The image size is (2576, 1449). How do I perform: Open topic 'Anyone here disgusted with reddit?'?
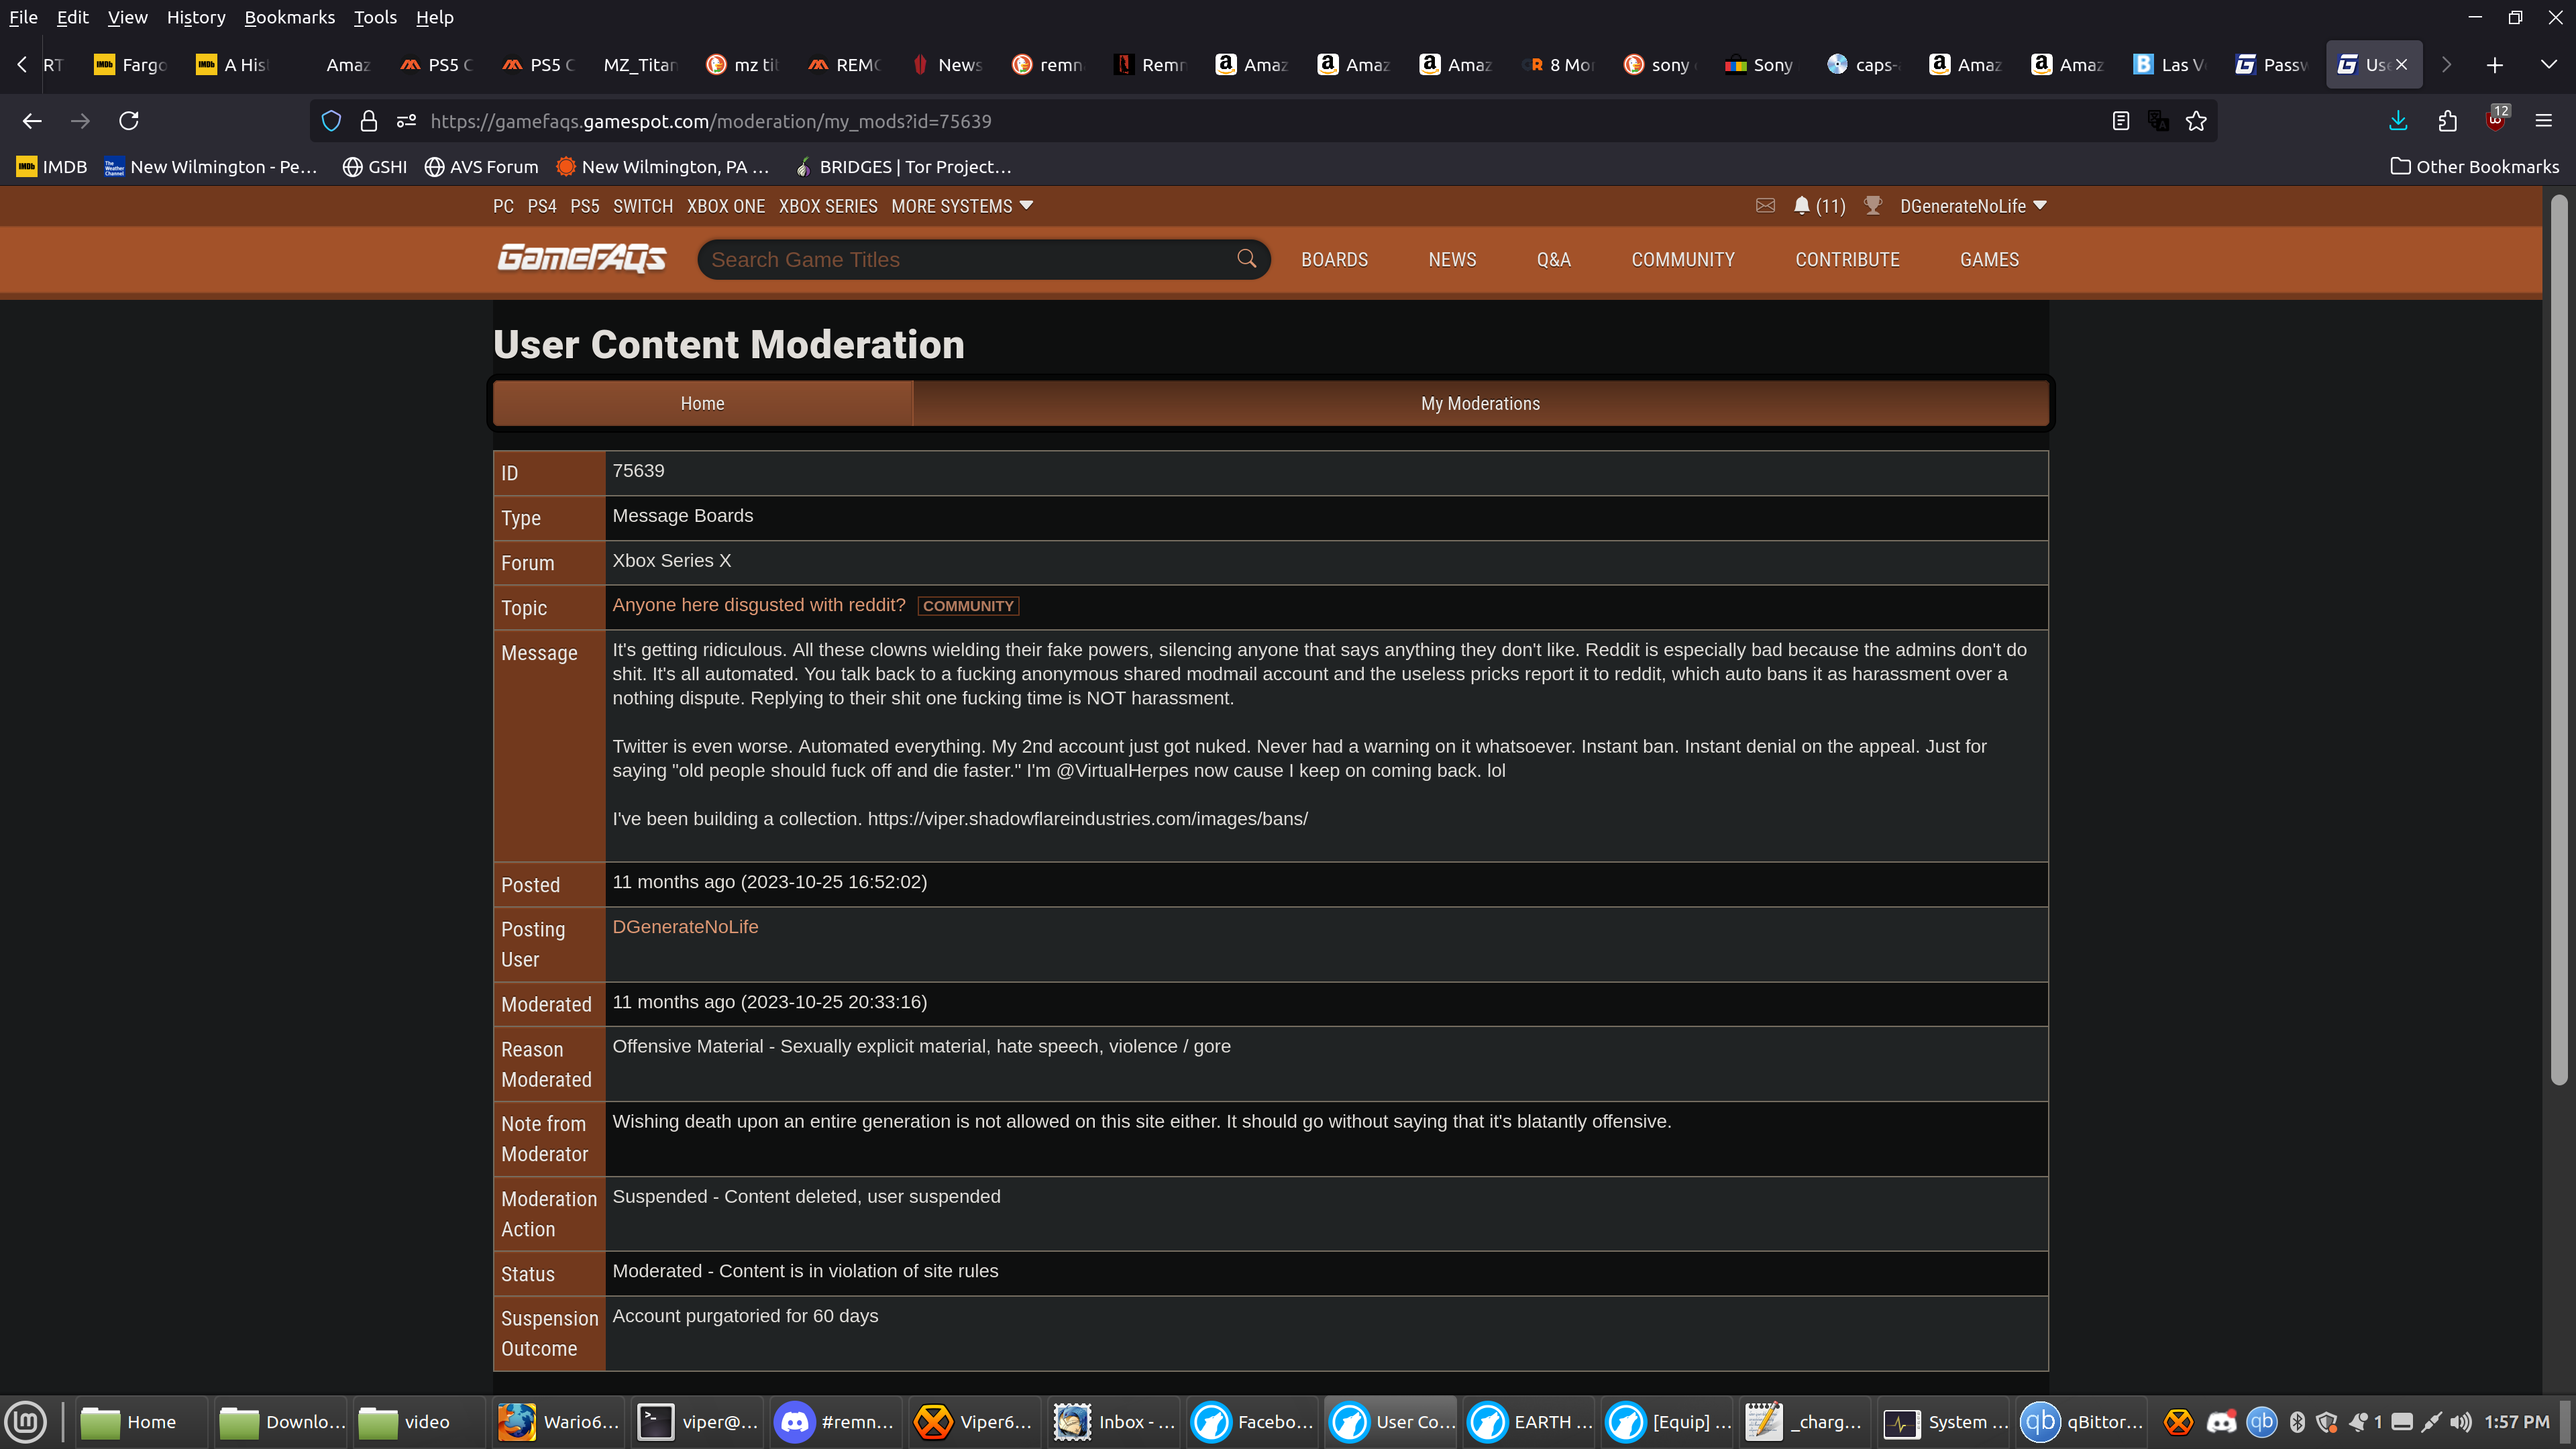click(x=758, y=605)
